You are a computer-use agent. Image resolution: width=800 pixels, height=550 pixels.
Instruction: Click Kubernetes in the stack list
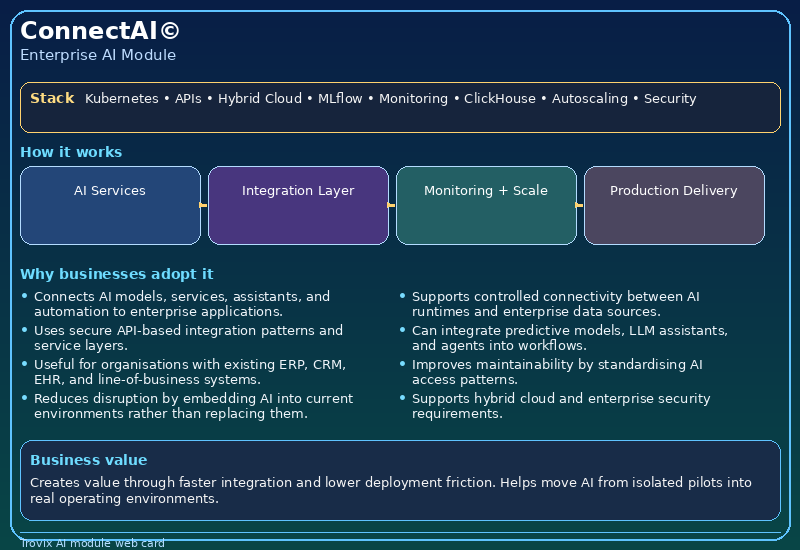pos(122,99)
